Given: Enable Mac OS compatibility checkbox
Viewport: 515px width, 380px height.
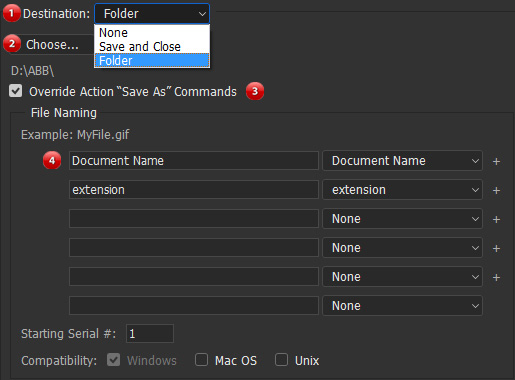Looking at the screenshot, I should (x=201, y=360).
